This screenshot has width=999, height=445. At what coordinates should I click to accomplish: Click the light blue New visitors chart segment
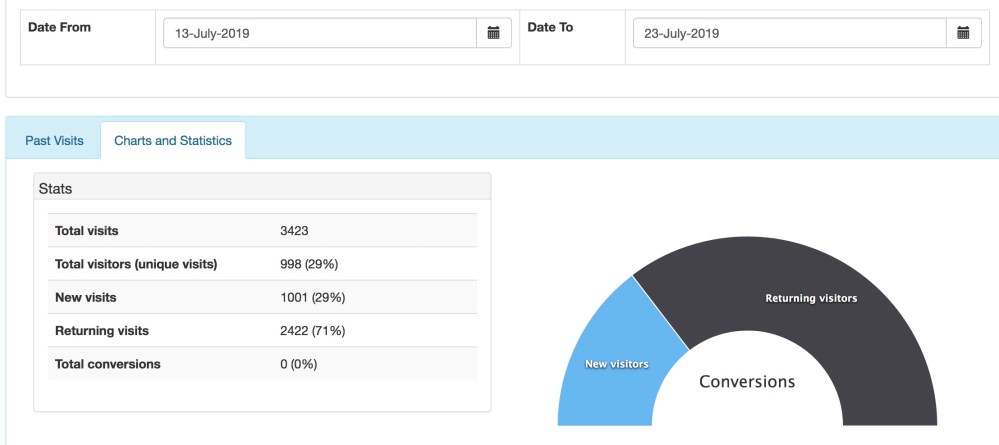pos(615,357)
